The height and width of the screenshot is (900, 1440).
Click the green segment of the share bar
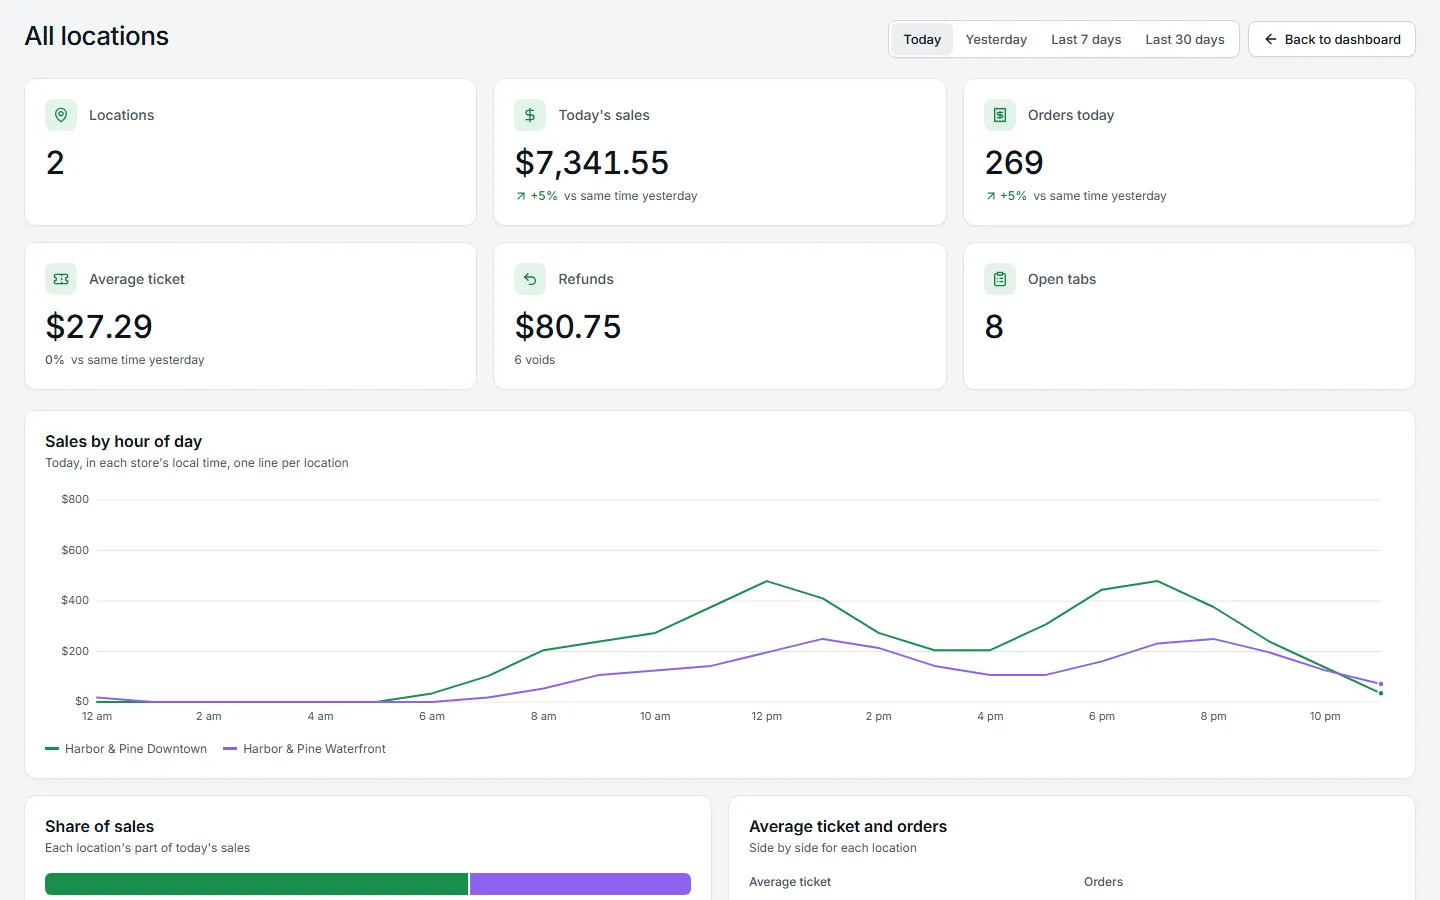pyautogui.click(x=256, y=884)
